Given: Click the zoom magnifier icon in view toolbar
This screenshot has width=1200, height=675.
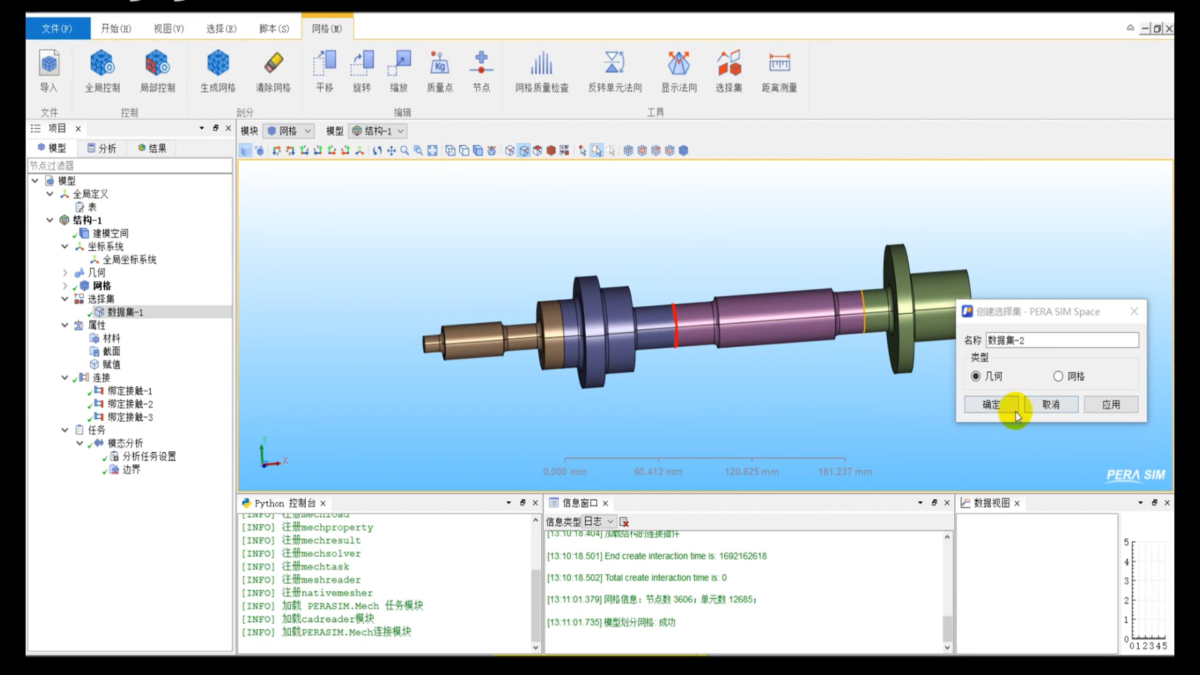Looking at the screenshot, I should pyautogui.click(x=405, y=151).
